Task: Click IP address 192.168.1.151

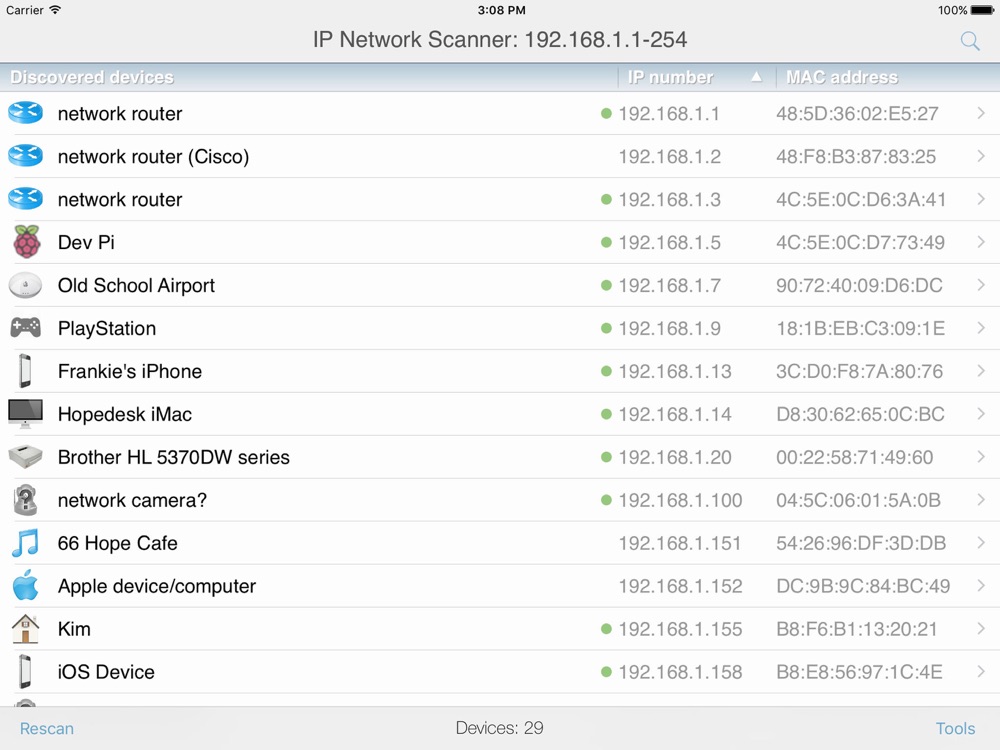Action: (x=680, y=543)
